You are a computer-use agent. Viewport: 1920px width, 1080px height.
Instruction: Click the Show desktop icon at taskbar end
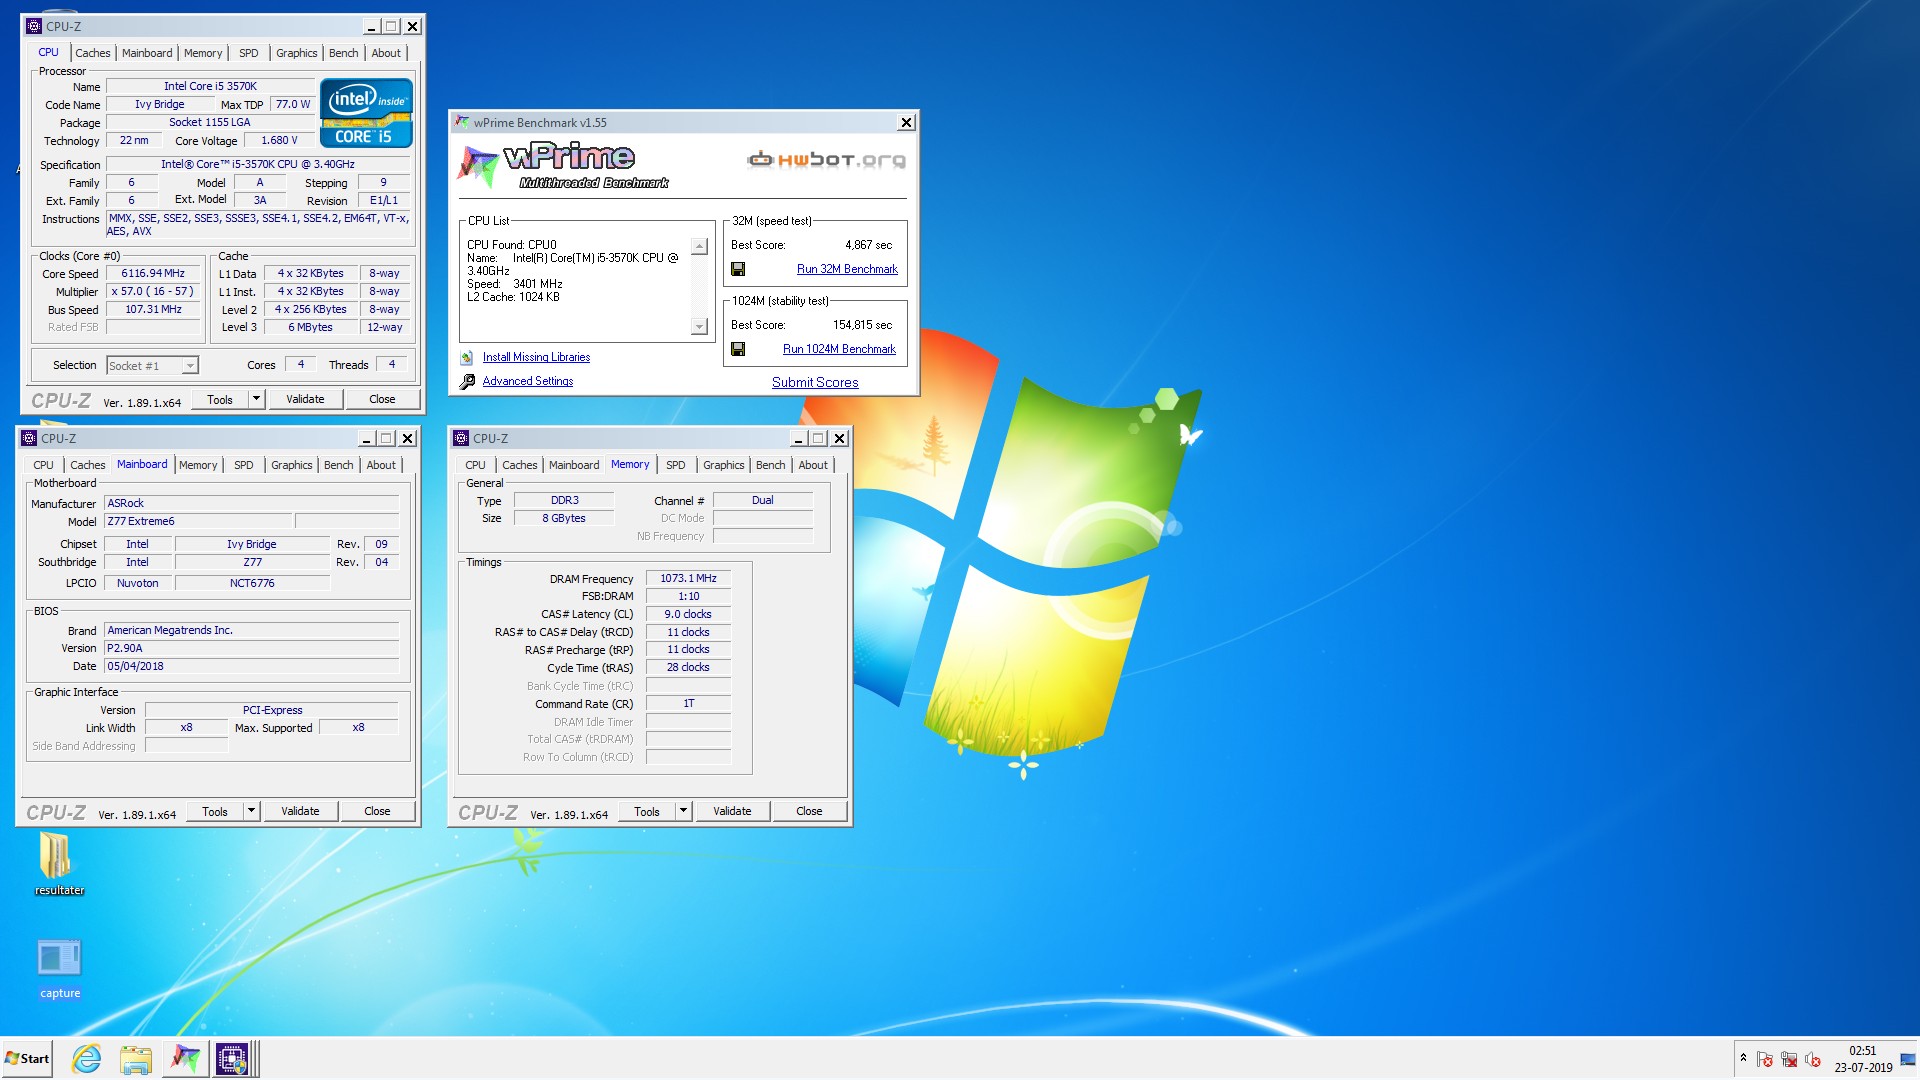click(x=1908, y=1059)
